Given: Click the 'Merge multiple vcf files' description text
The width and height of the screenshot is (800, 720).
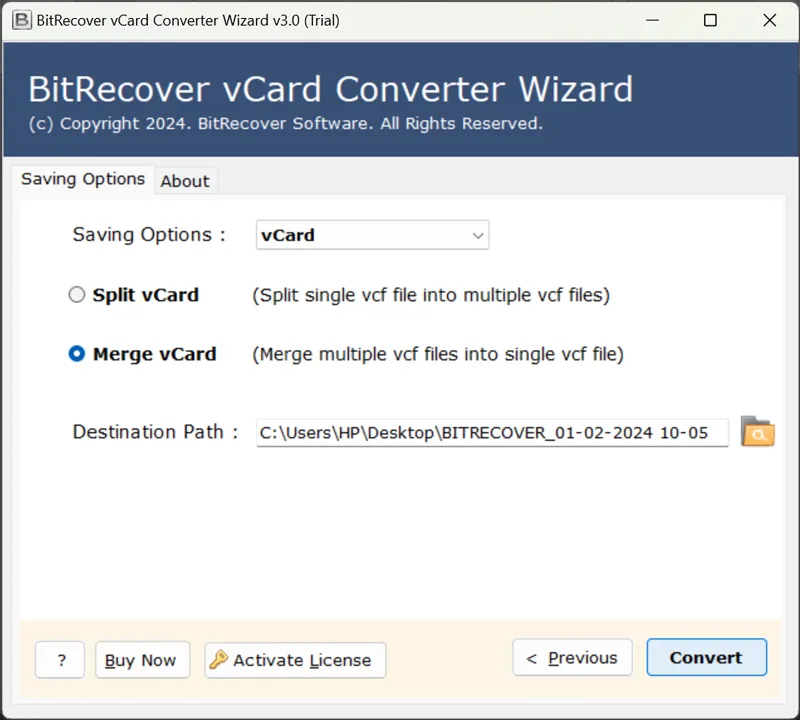Looking at the screenshot, I should 438,354.
